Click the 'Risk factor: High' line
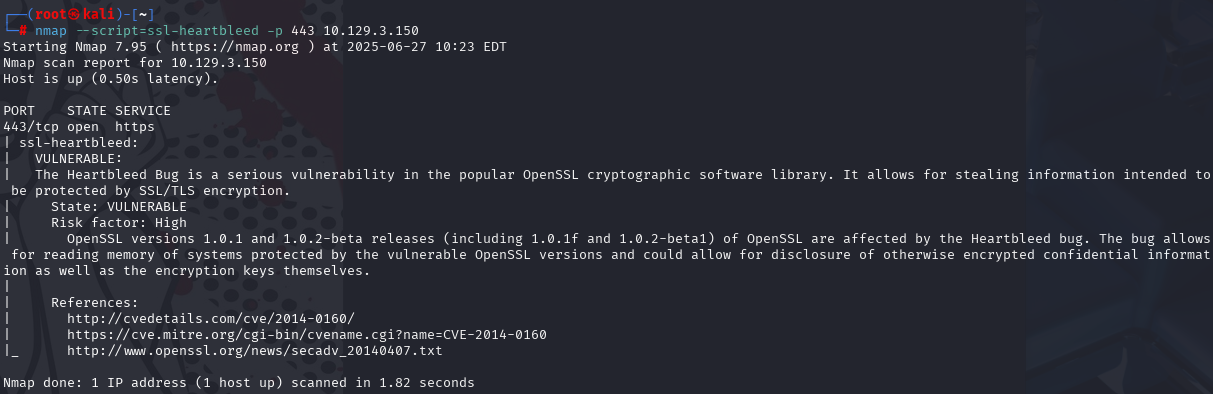This screenshot has height=394, width=1213. coord(119,222)
